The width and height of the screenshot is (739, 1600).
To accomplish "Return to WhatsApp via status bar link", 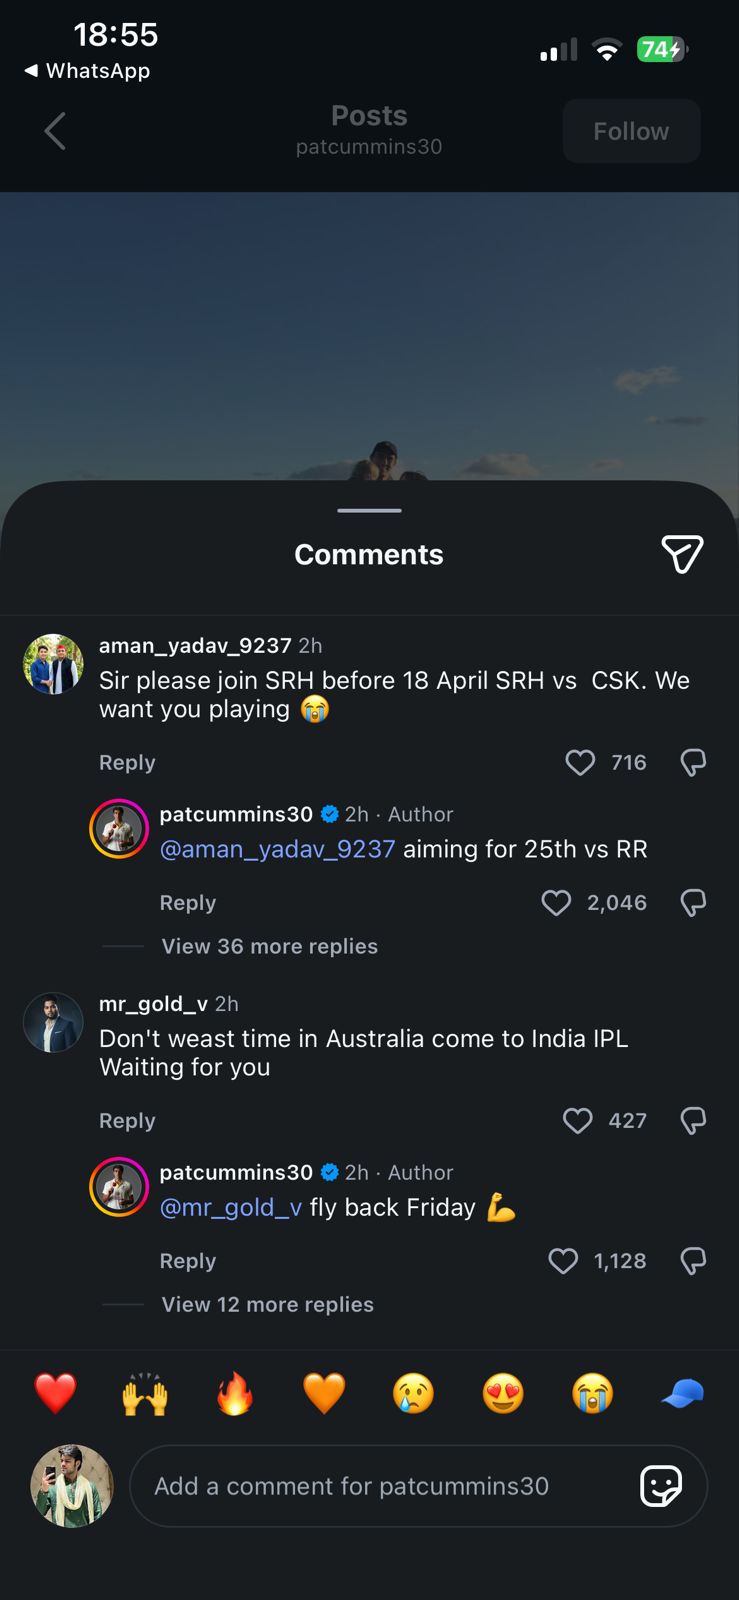I will [88, 71].
